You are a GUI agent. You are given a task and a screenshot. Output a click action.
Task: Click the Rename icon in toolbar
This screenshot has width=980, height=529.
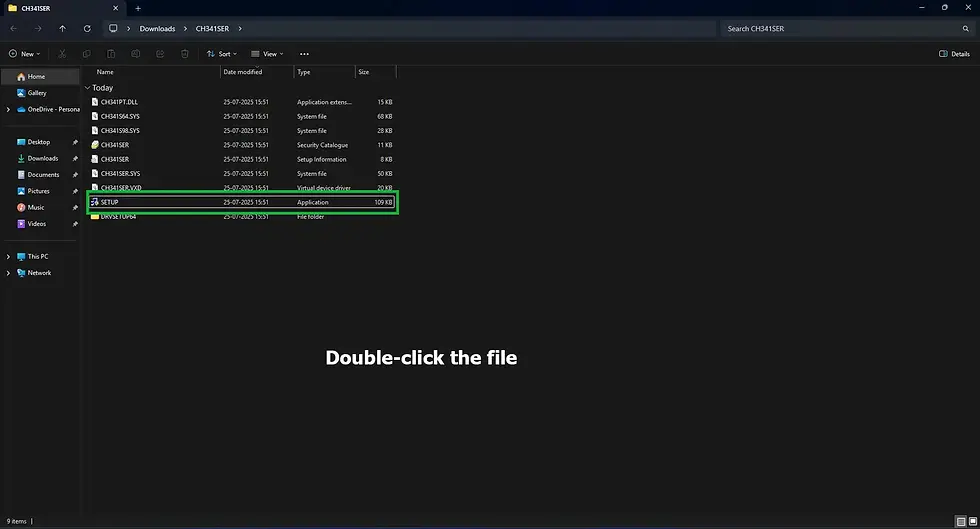[x=136, y=54]
